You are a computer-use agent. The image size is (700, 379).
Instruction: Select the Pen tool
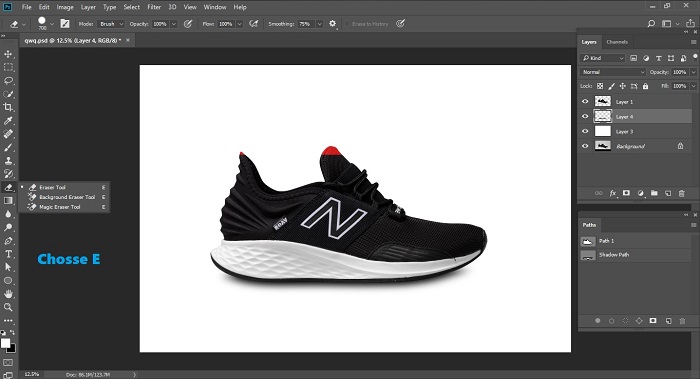click(8, 241)
